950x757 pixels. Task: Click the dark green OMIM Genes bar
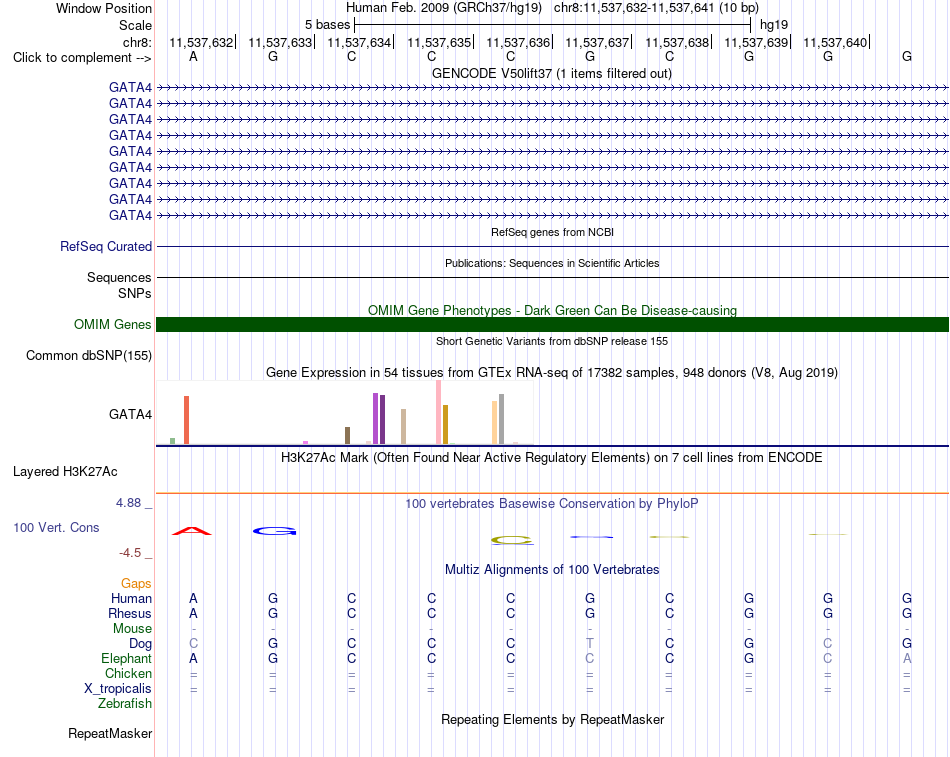pos(552,324)
